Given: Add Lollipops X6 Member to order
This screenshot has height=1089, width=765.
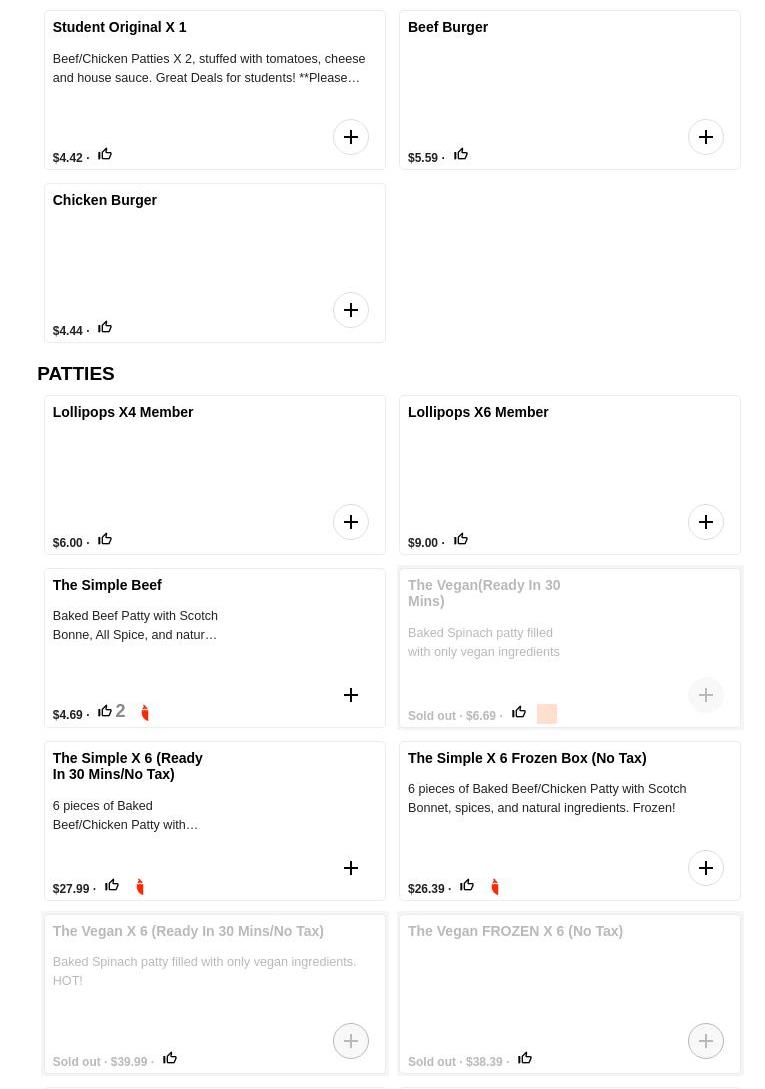Looking at the screenshot, I should tap(706, 522).
